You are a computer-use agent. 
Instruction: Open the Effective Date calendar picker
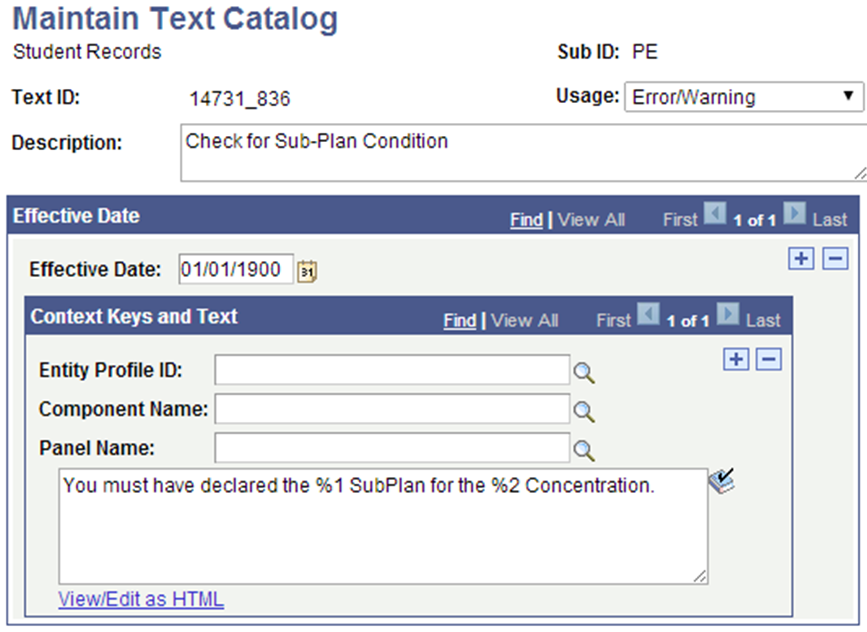(306, 270)
